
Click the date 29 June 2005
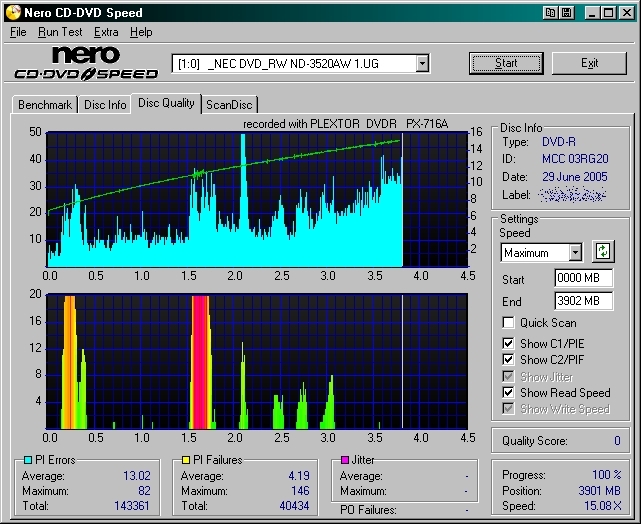575,177
